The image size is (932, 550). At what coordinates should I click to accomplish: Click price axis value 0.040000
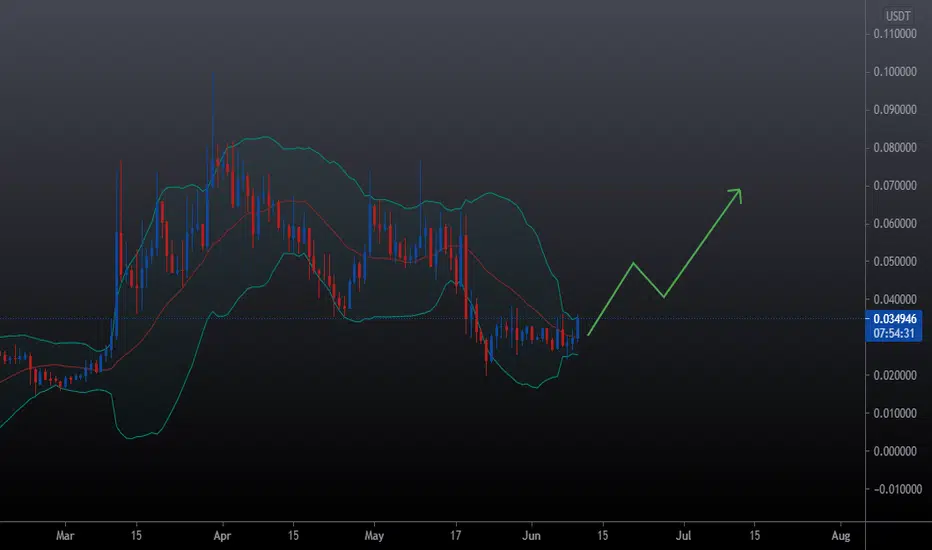(x=895, y=299)
